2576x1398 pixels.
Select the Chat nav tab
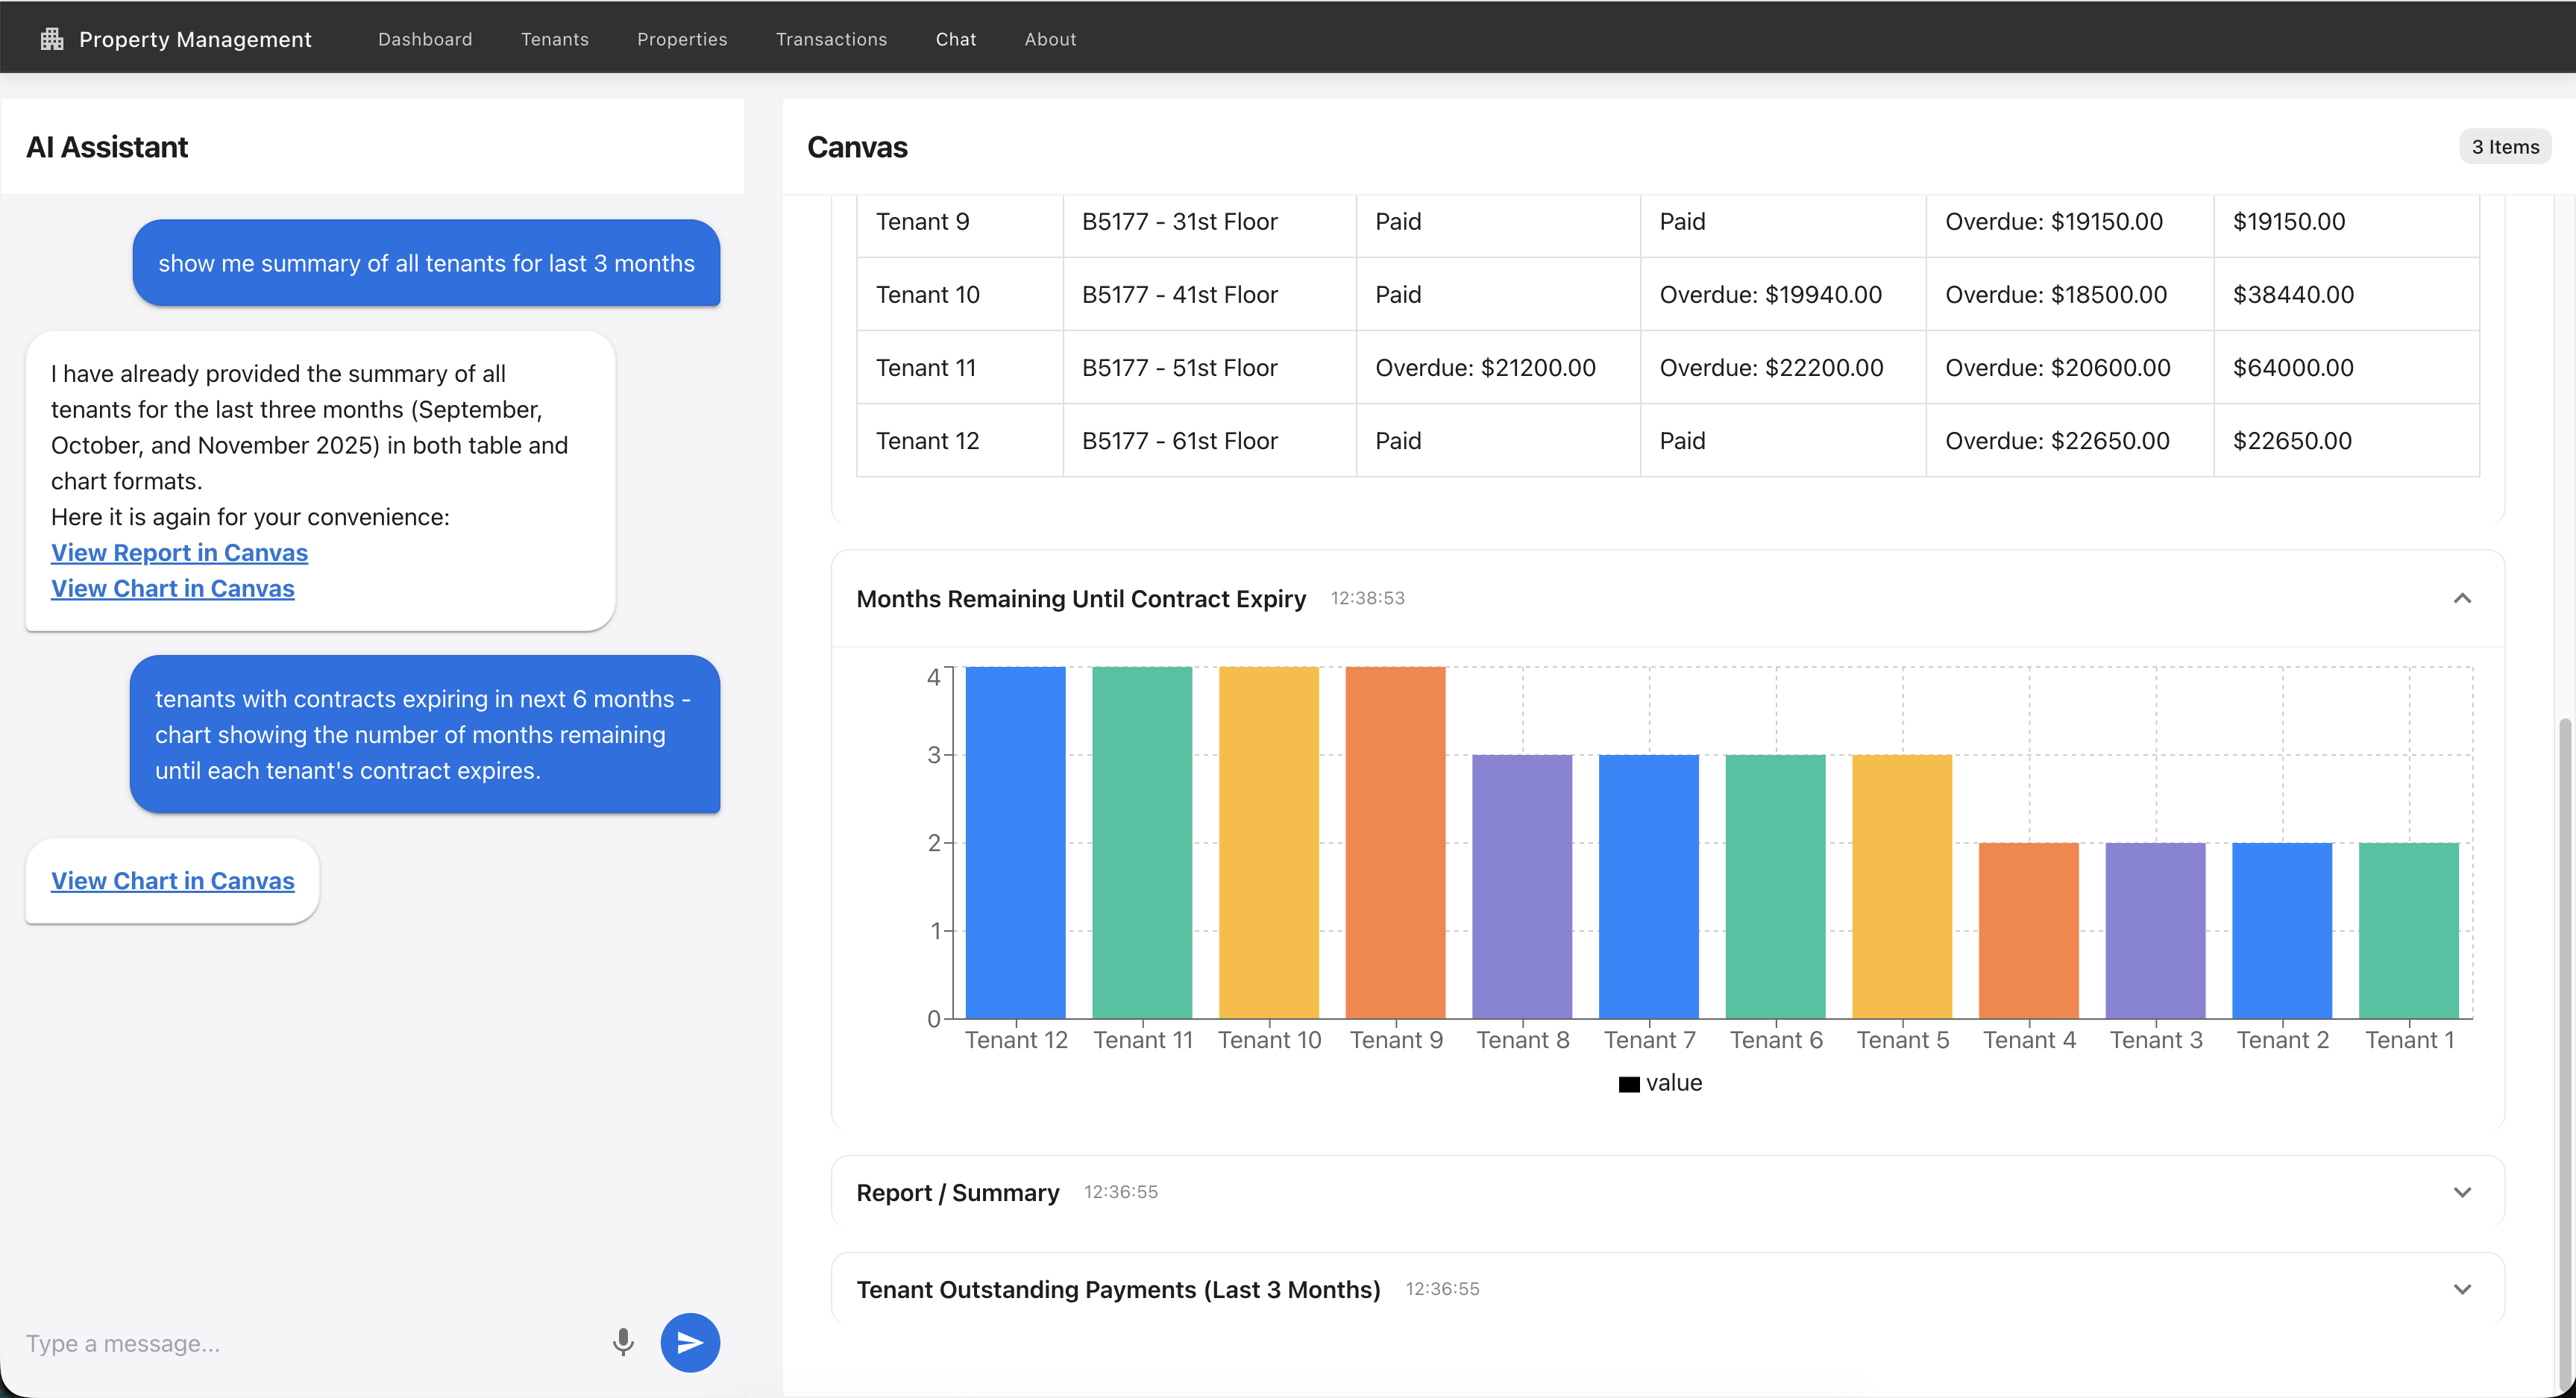coord(955,39)
